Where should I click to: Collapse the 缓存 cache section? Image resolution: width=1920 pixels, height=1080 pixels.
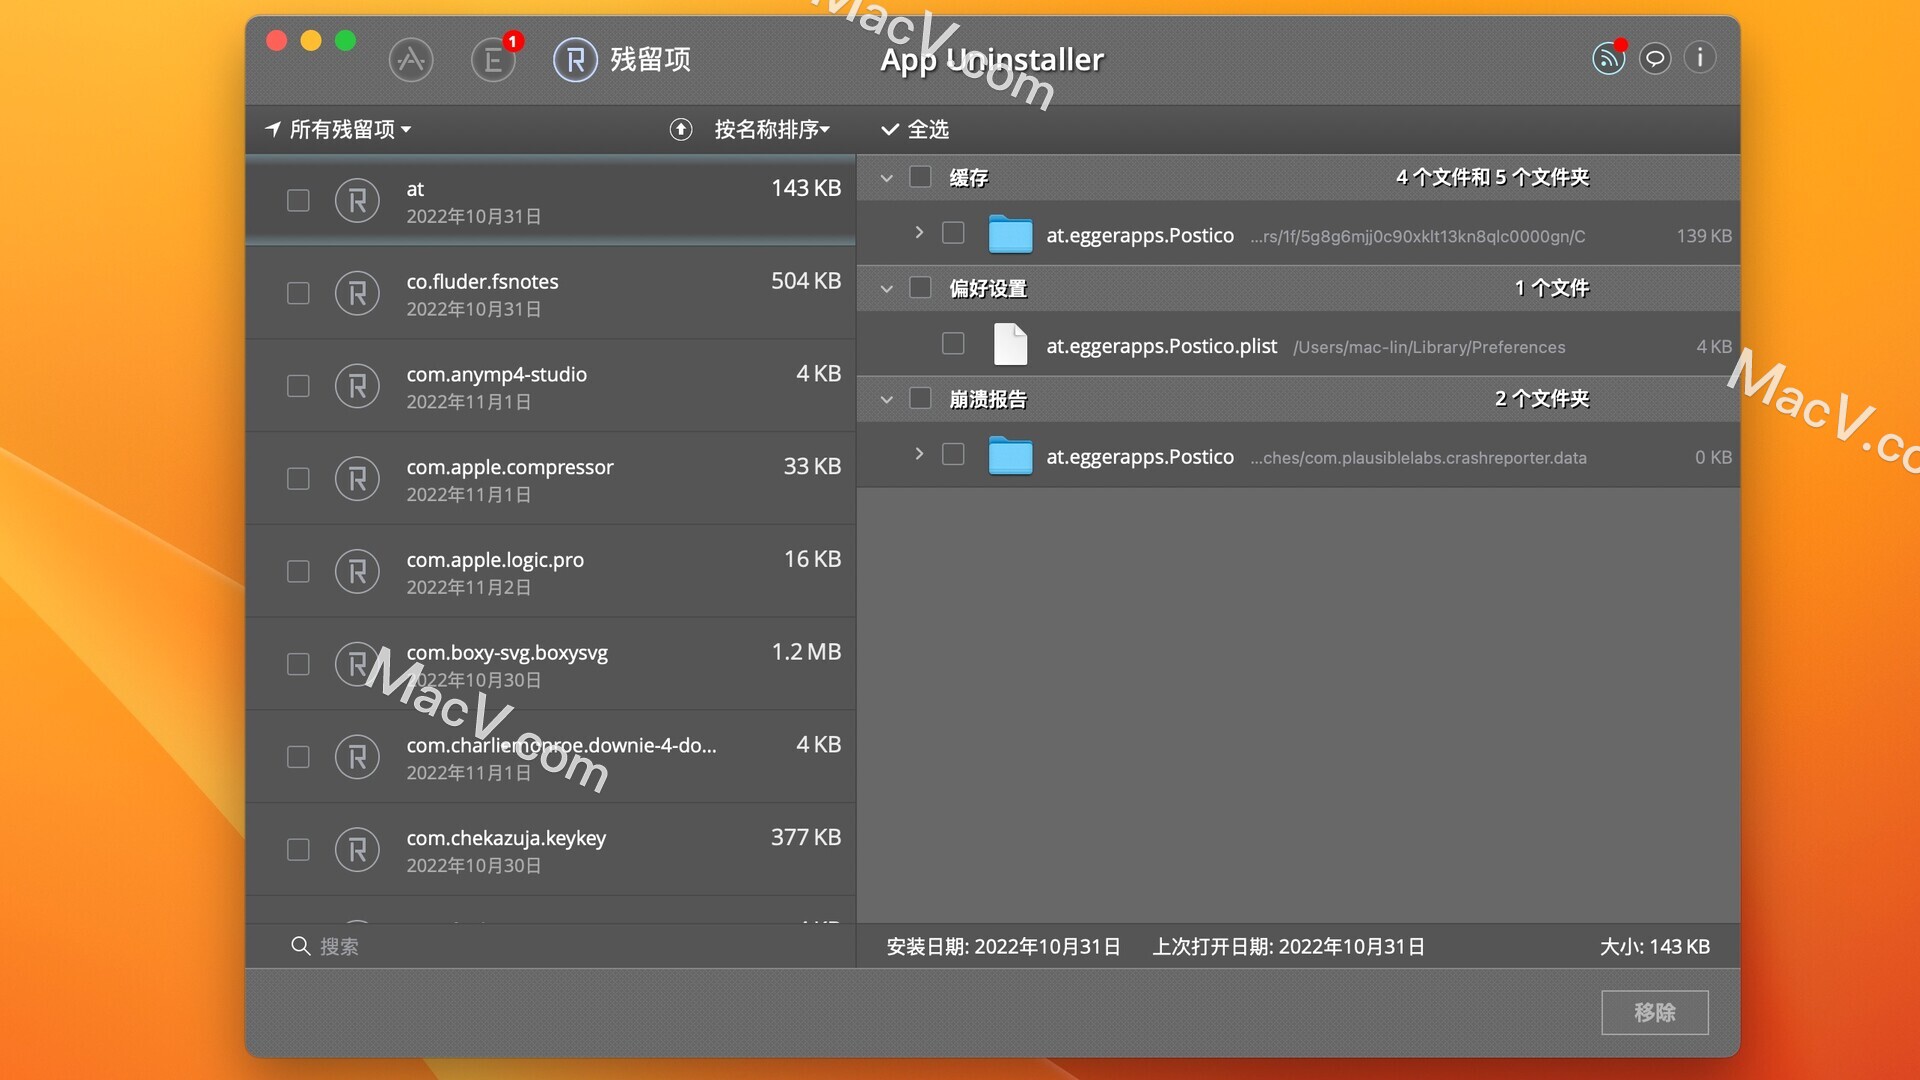886,178
